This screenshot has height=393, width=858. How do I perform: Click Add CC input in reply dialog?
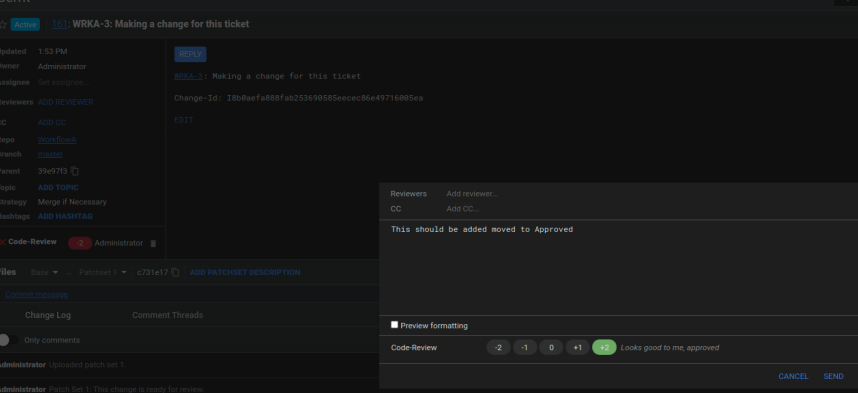[x=463, y=209]
